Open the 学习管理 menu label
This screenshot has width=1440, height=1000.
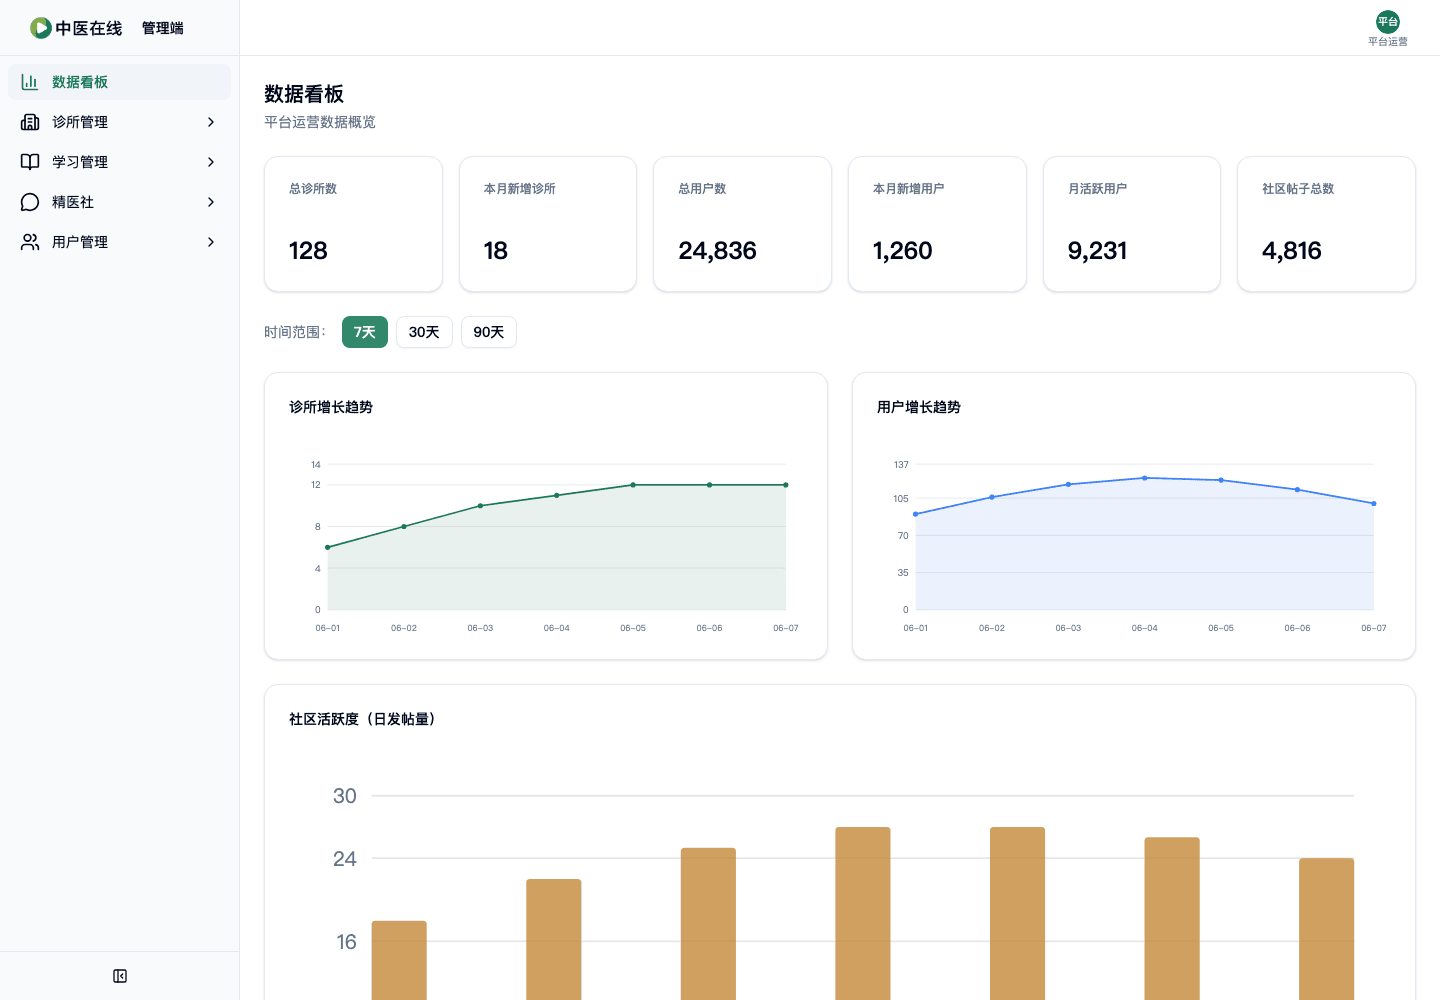point(80,162)
